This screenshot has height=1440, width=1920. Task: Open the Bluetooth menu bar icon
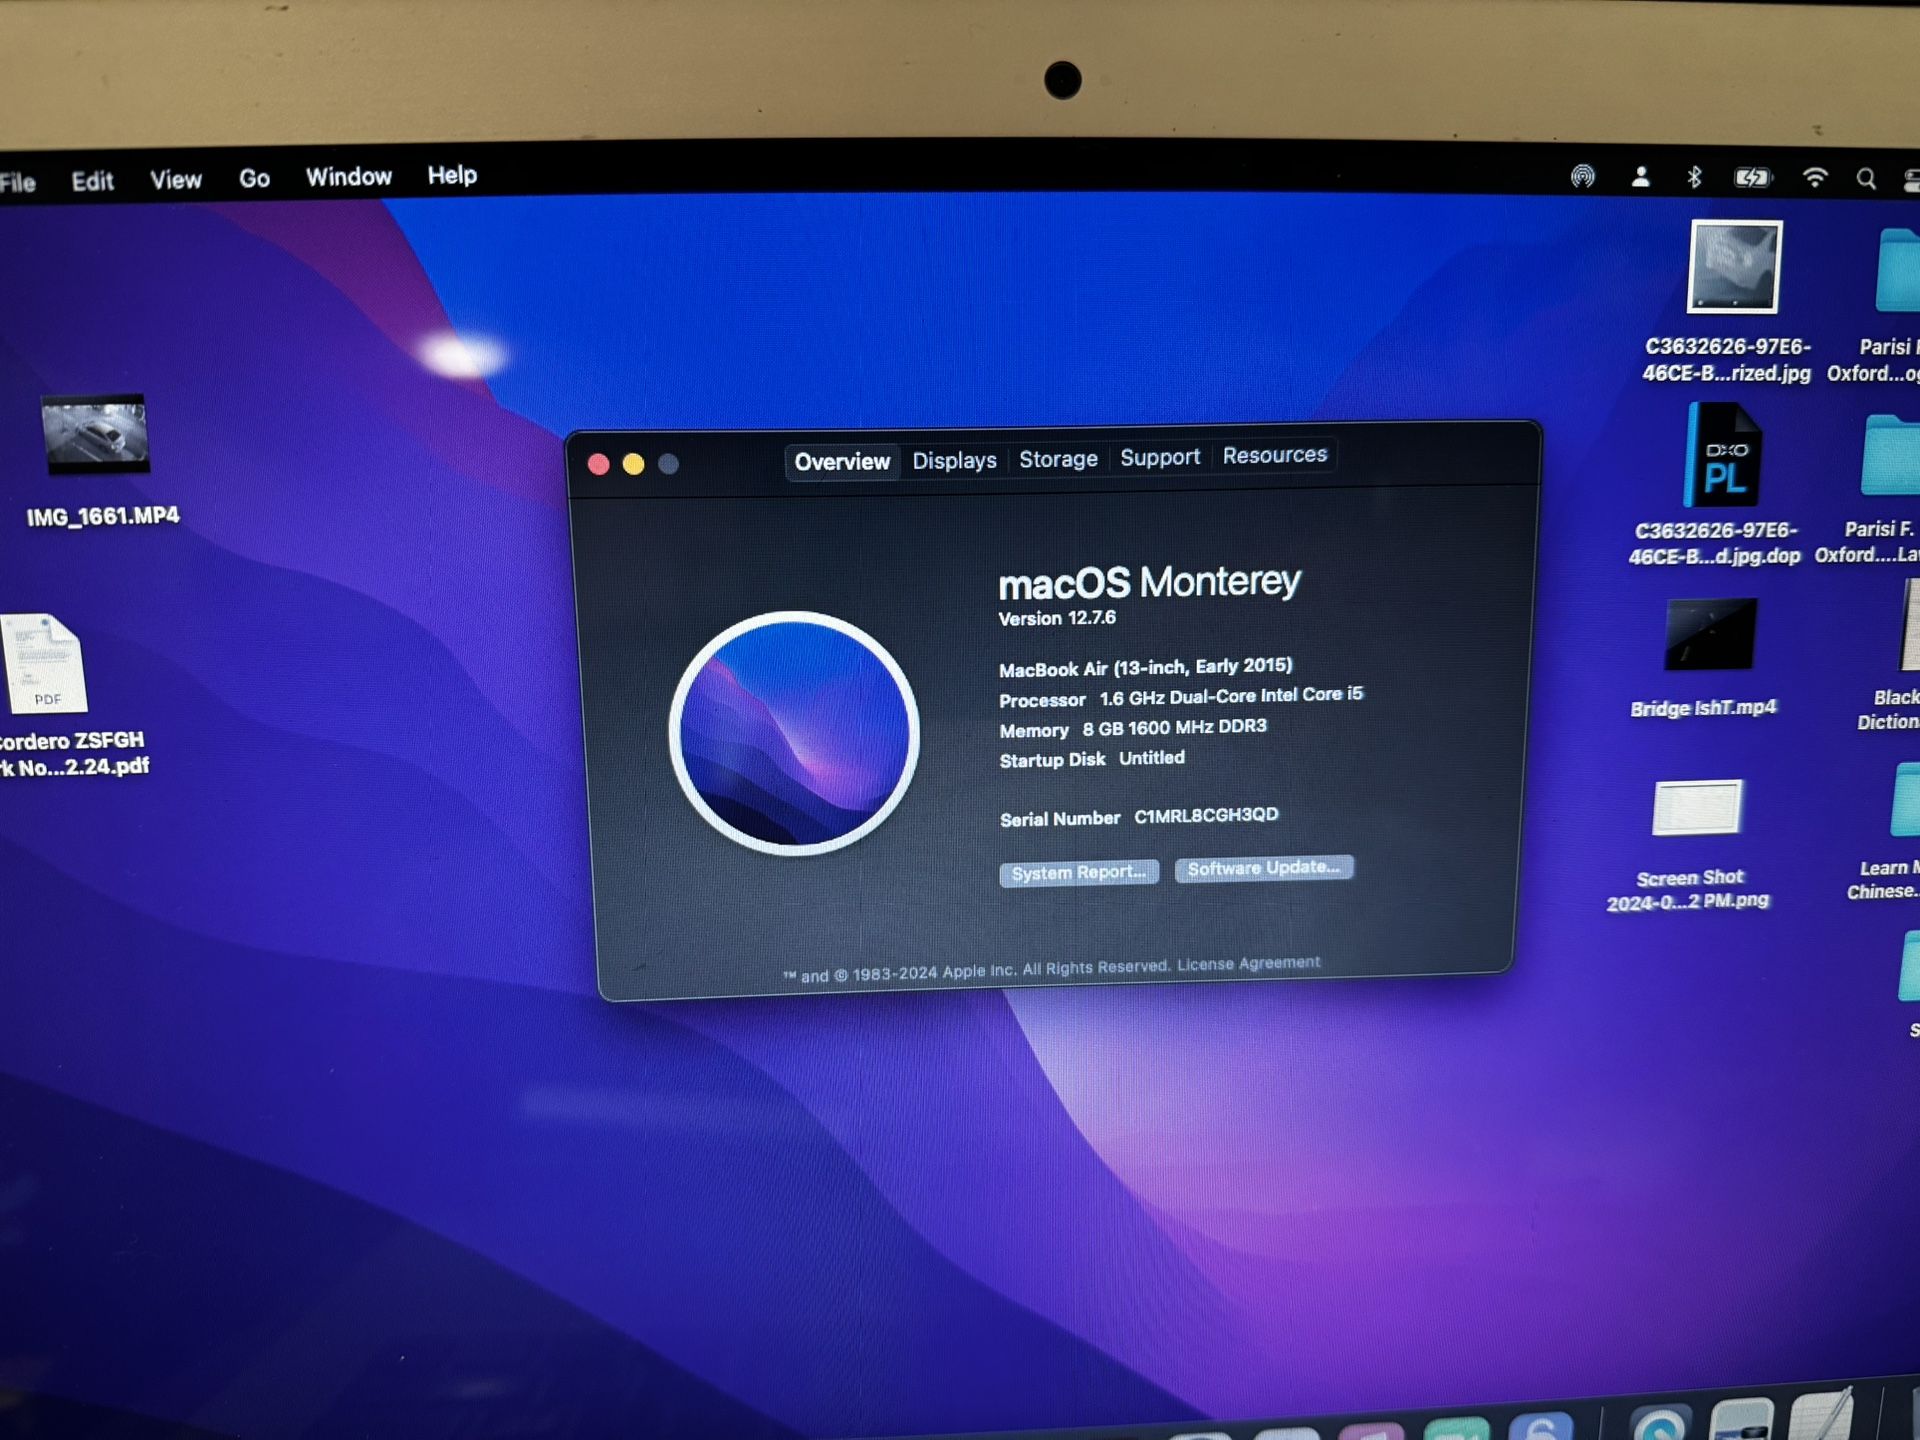pyautogui.click(x=1694, y=177)
